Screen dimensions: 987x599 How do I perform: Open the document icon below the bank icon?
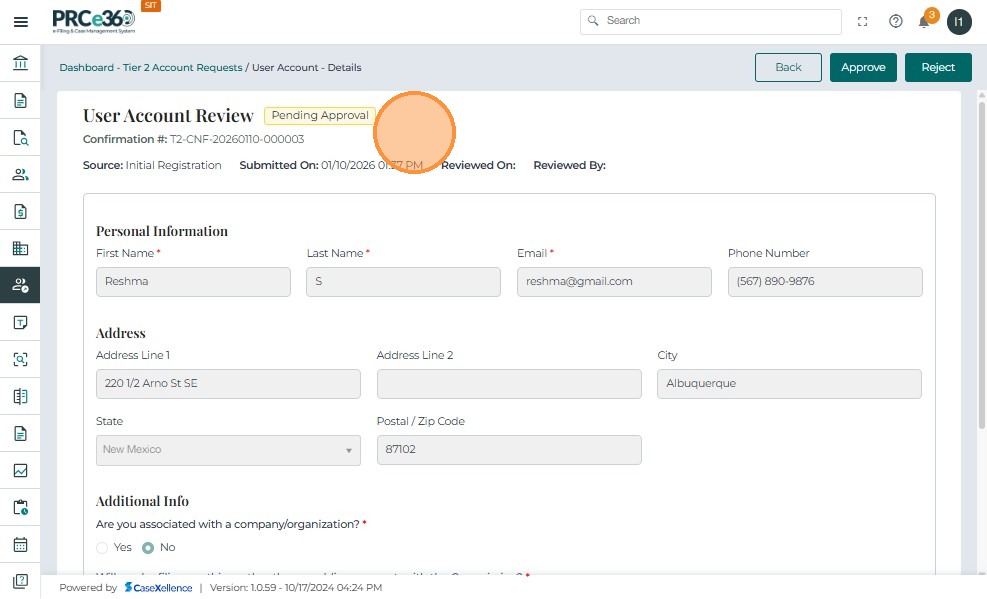tap(20, 101)
